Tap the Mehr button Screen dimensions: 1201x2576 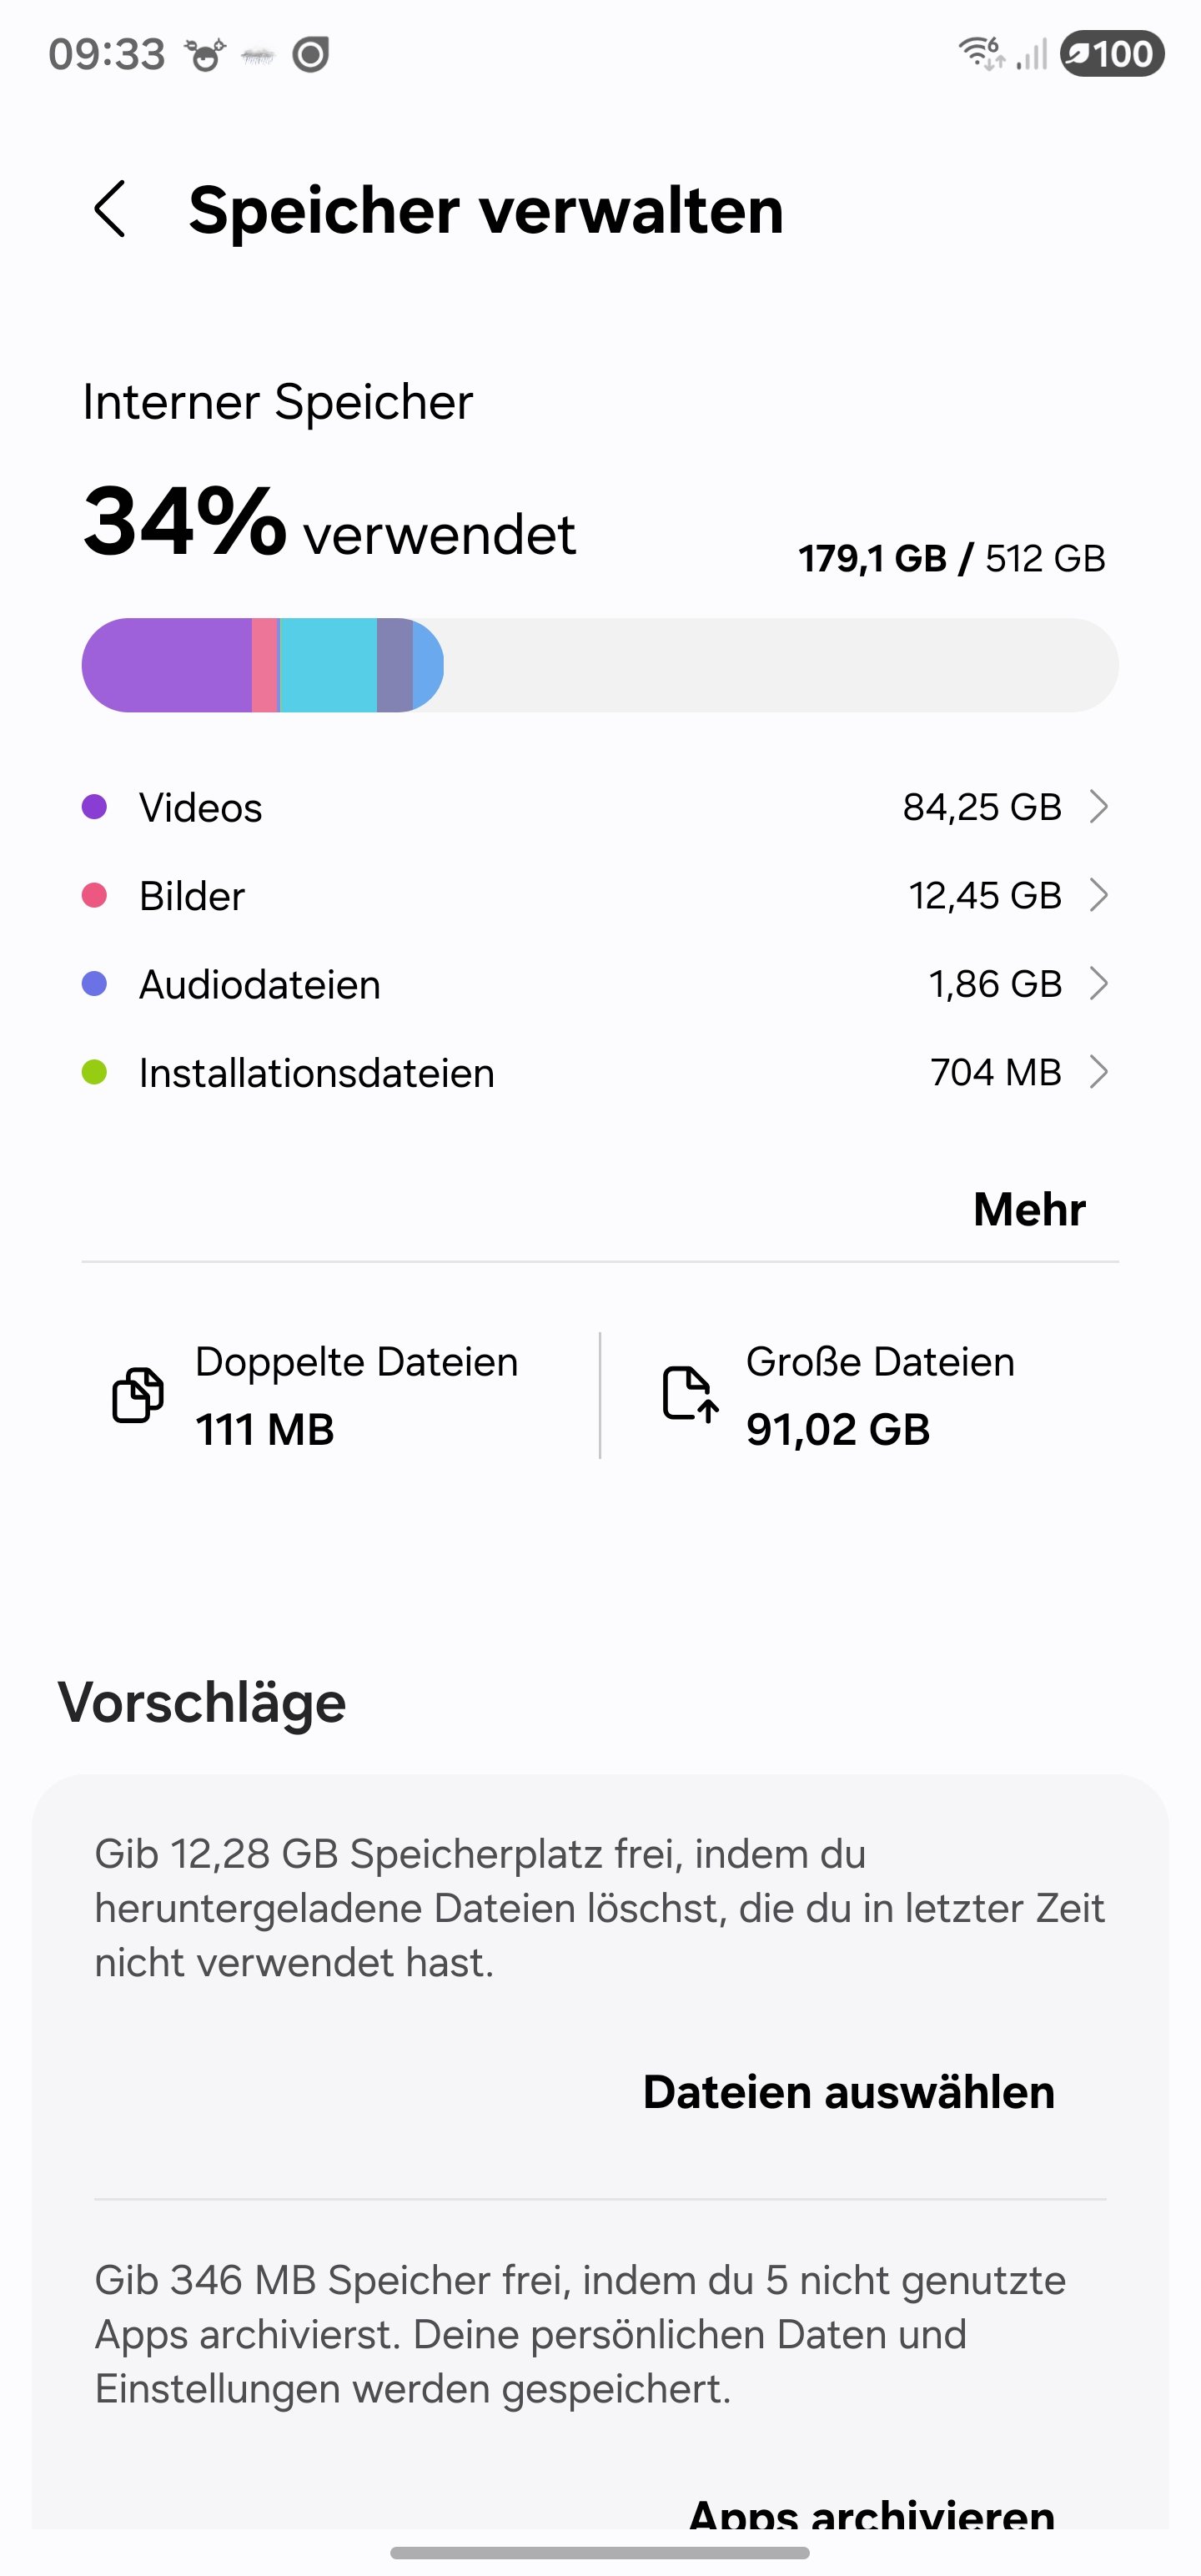click(1029, 1209)
